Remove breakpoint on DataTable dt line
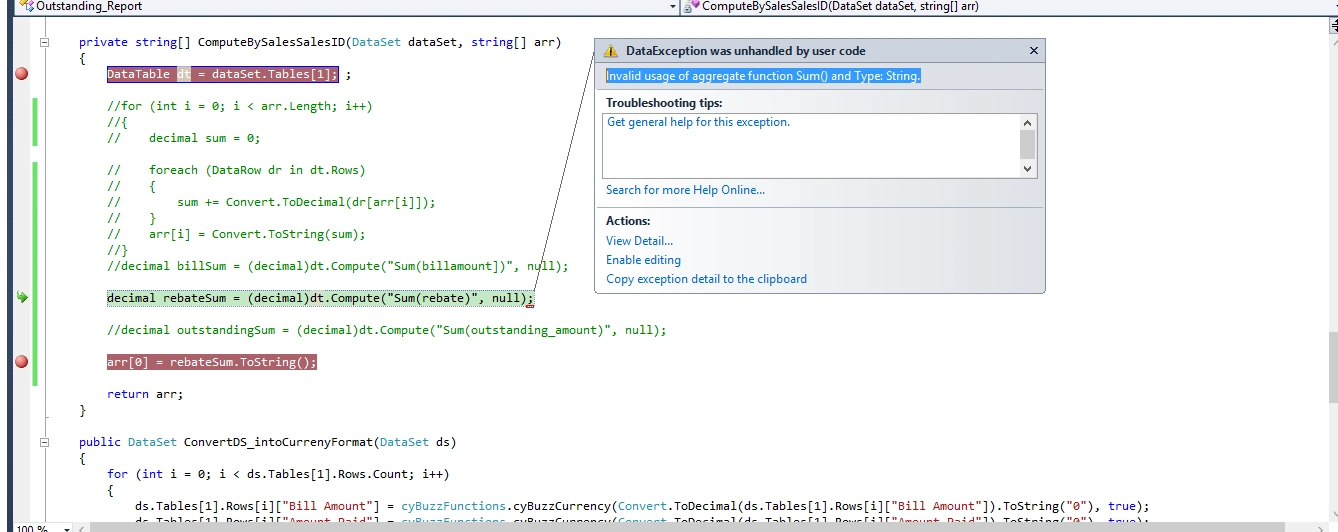The height and width of the screenshot is (532, 1338). click(x=21, y=74)
